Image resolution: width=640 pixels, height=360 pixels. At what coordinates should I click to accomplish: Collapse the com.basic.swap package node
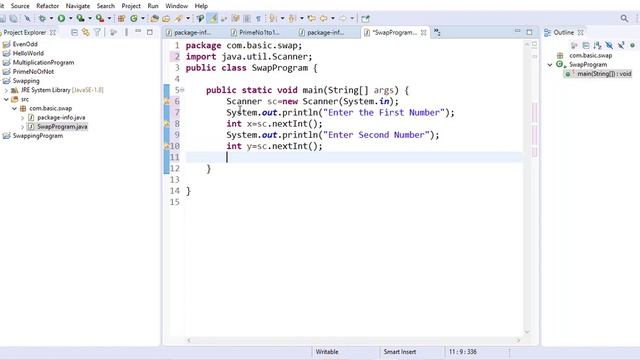click(x=14, y=109)
